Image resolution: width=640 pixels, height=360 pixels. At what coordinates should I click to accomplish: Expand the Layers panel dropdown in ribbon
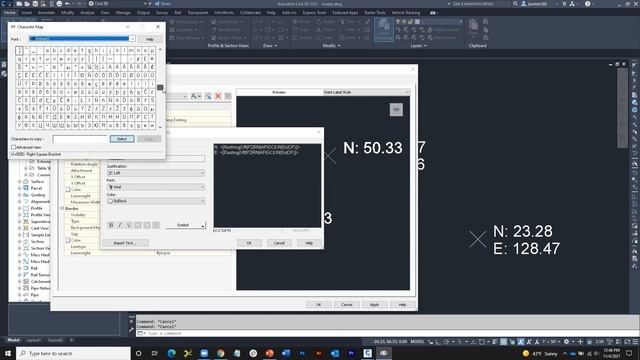pos(418,46)
